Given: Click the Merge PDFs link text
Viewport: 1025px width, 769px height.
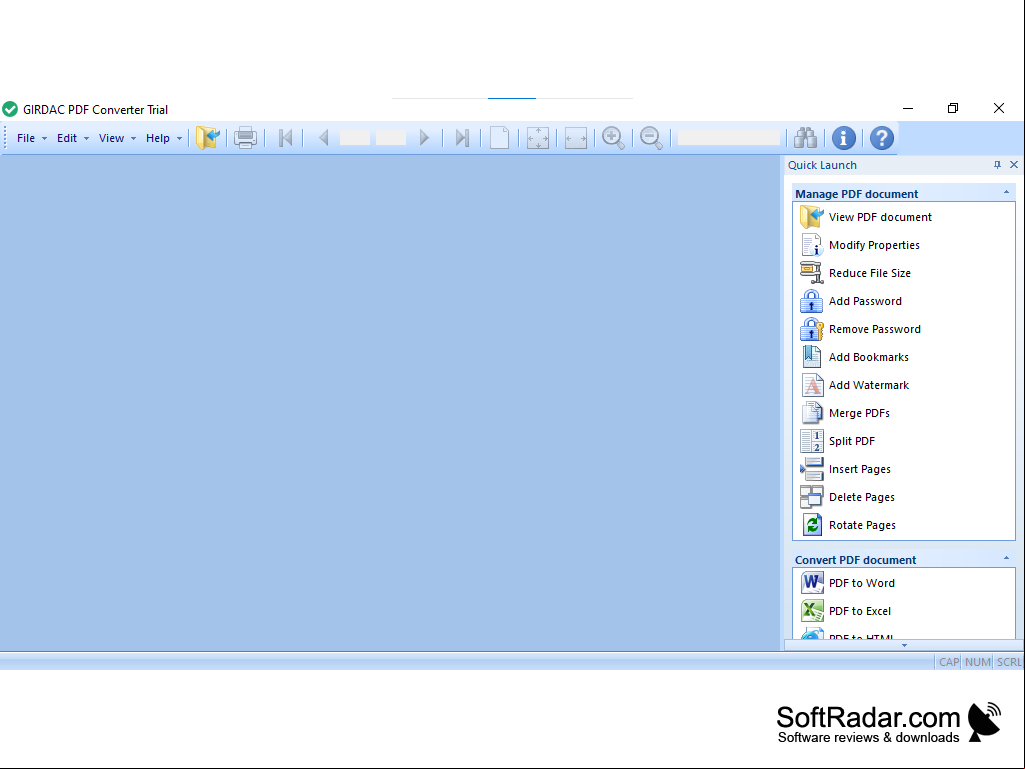Looking at the screenshot, I should click(x=859, y=413).
